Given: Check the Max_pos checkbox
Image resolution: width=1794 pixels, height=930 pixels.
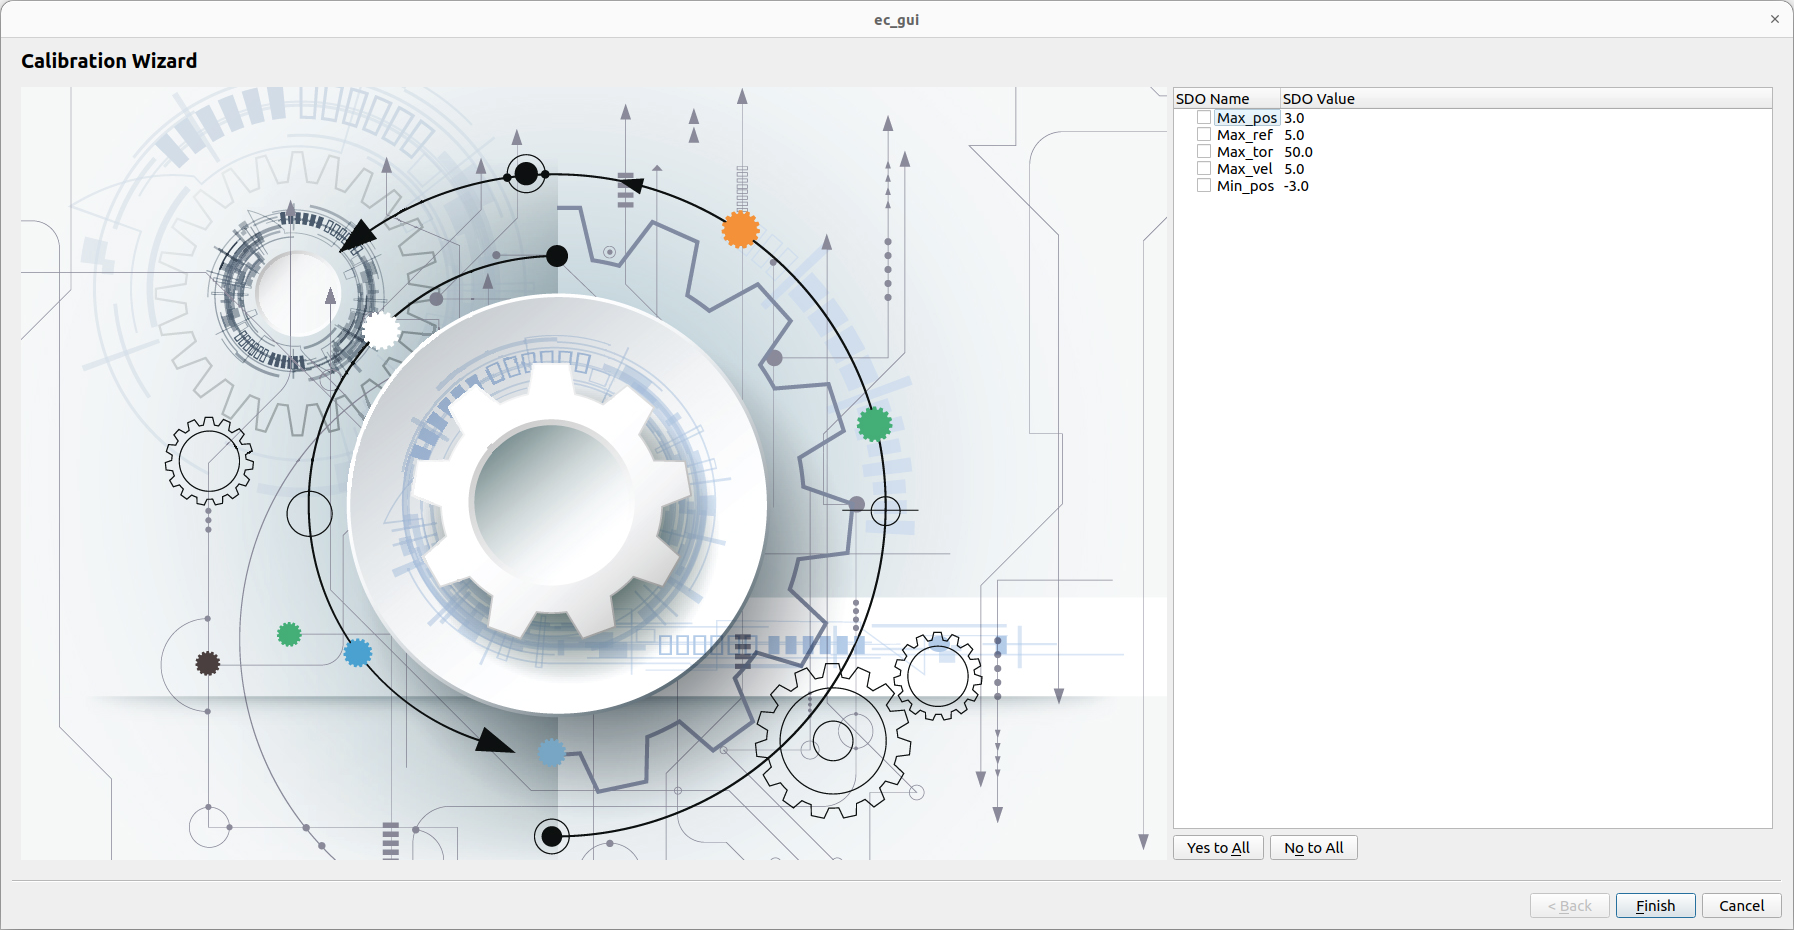Looking at the screenshot, I should 1204,118.
